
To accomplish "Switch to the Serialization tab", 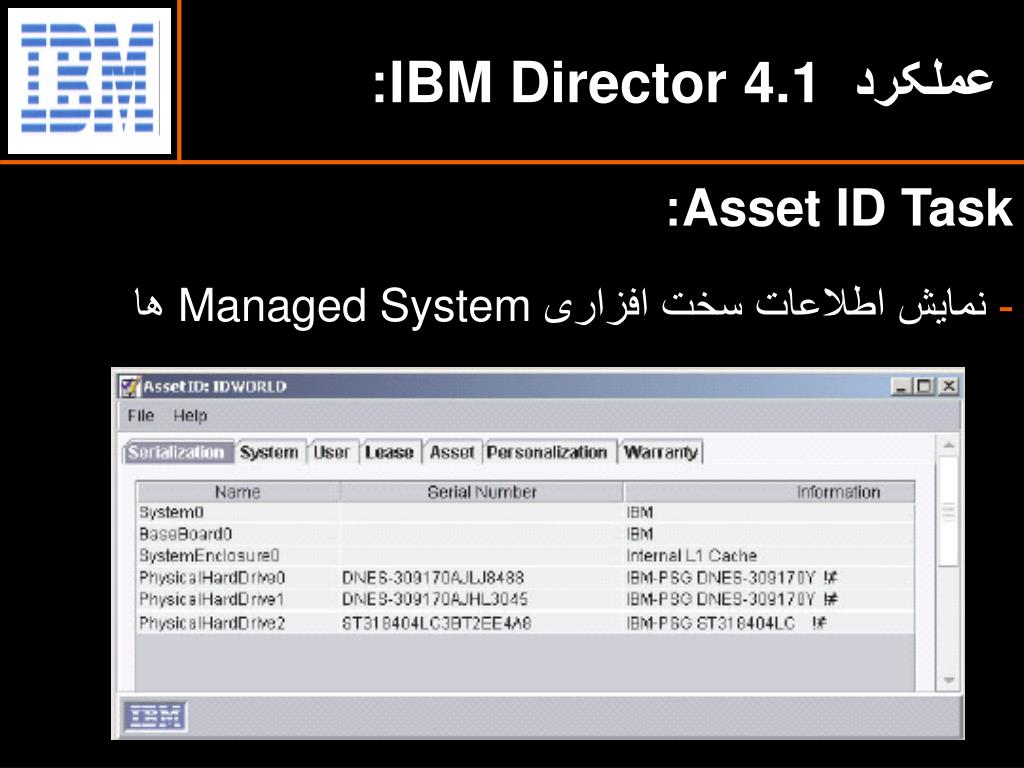I will (x=177, y=452).
